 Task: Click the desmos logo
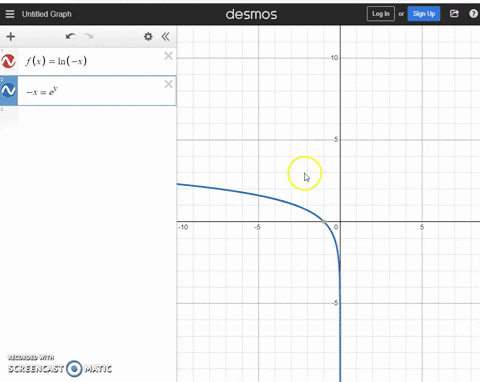tap(251, 14)
